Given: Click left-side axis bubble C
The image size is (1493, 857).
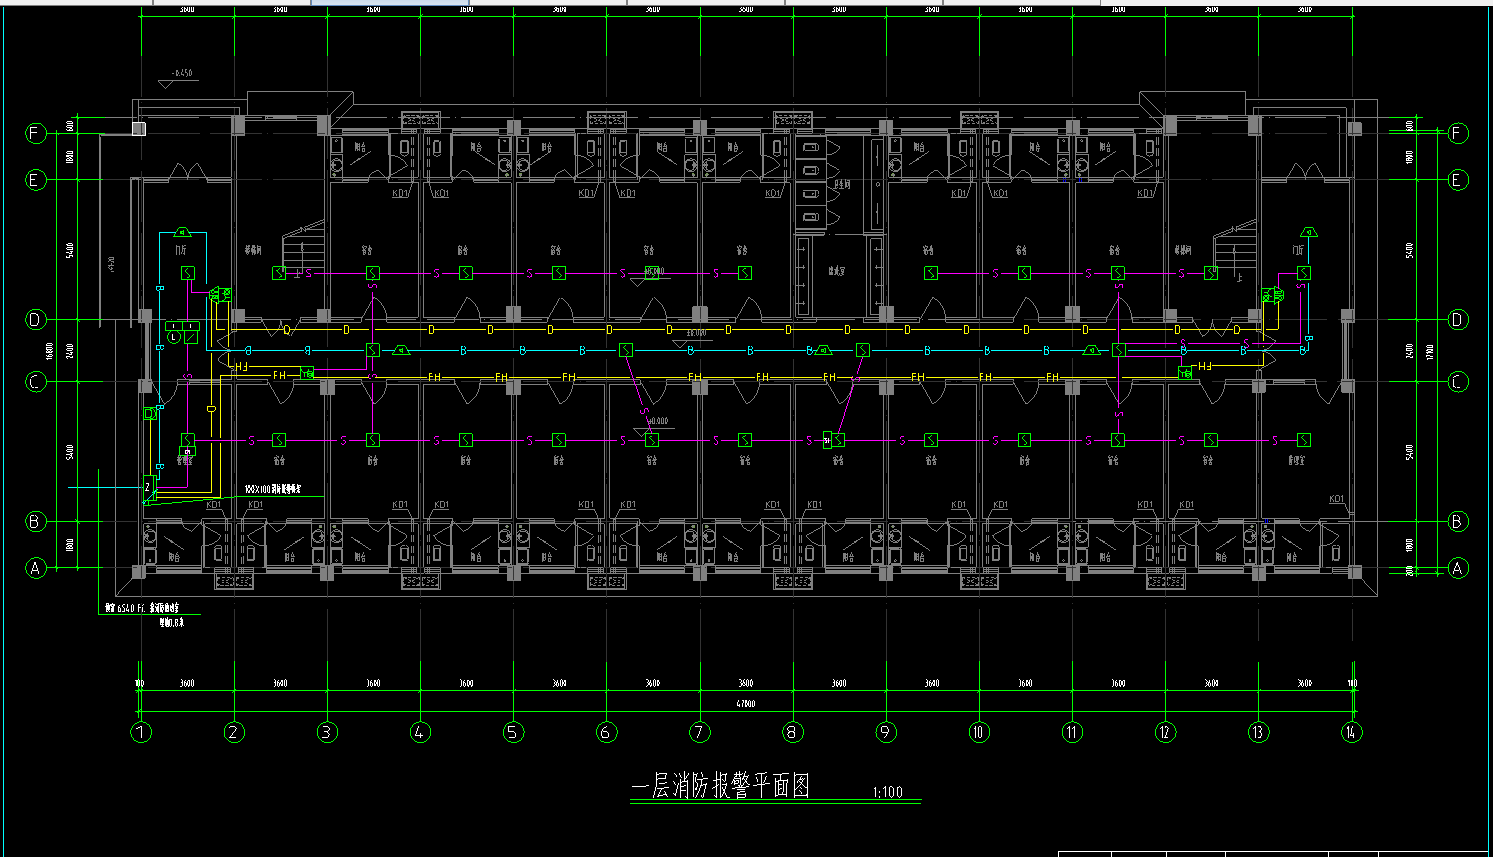Looking at the screenshot, I should point(36,382).
